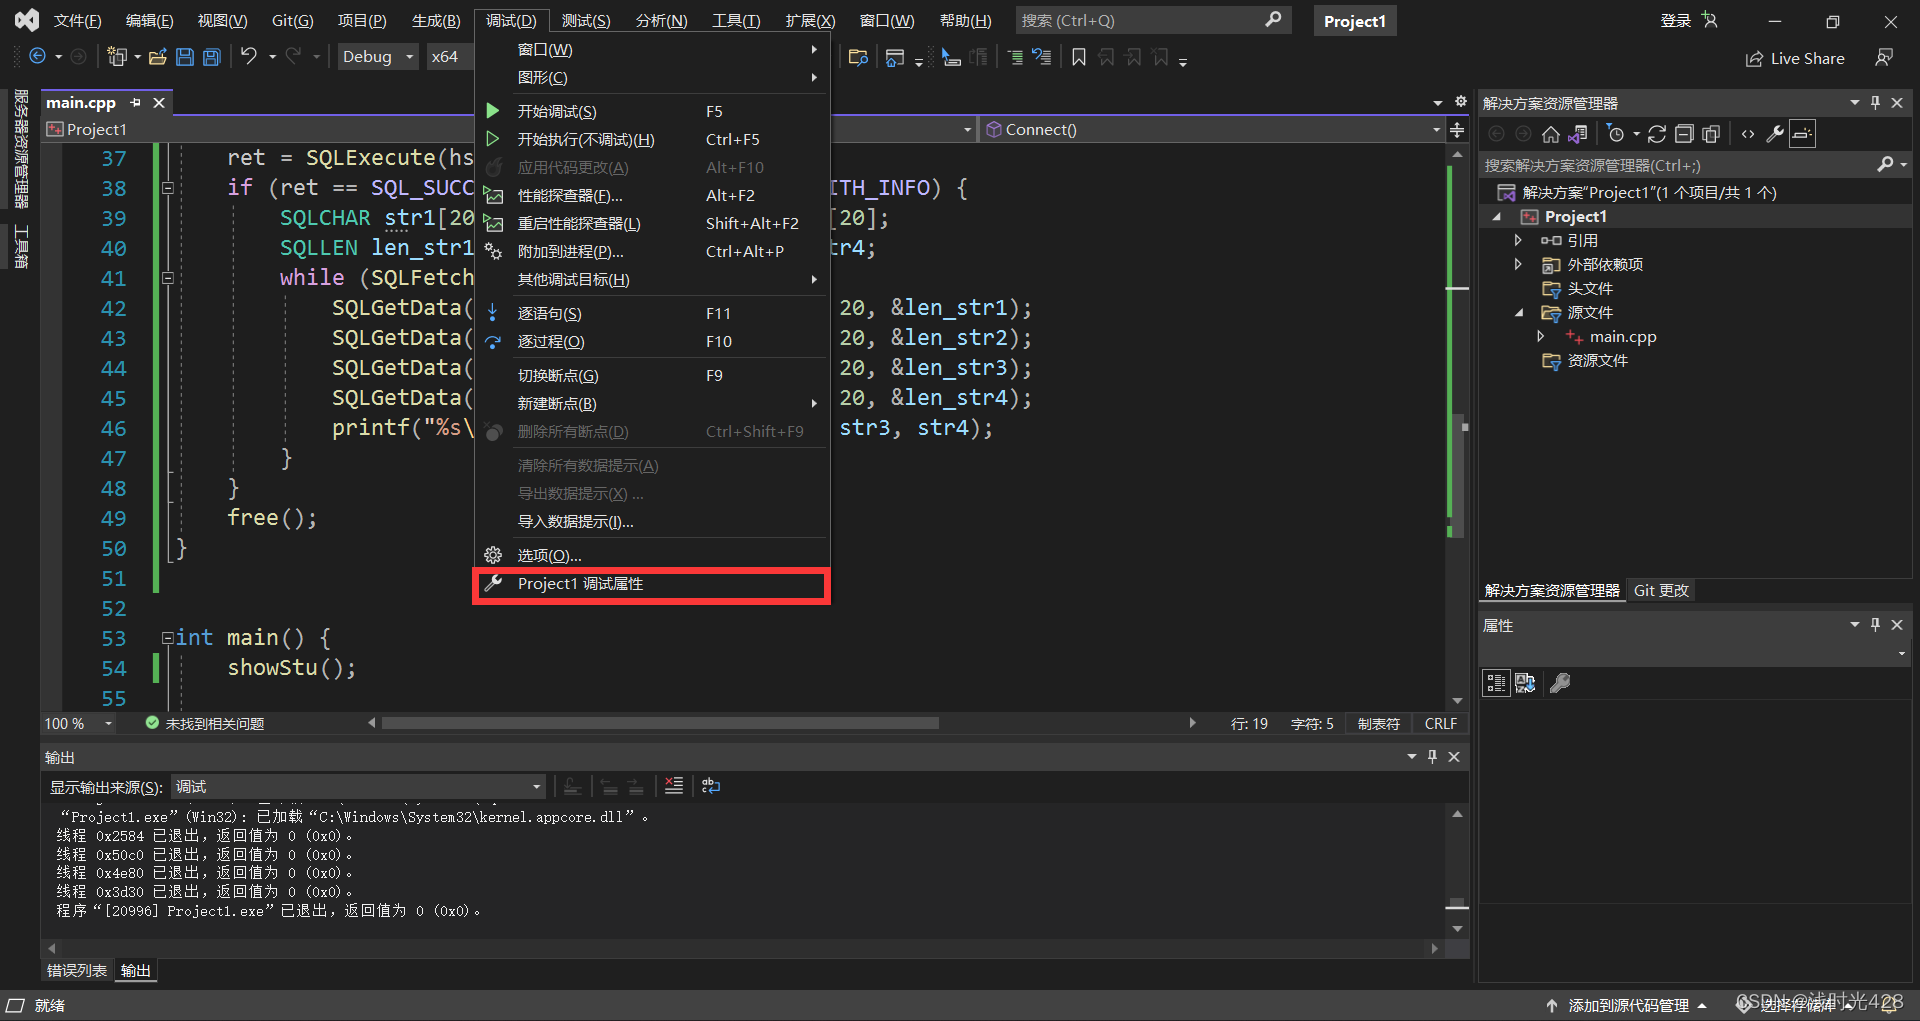Toggle auto-hide pin on Solution Explorer panel
The image size is (1920, 1021).
click(1875, 103)
